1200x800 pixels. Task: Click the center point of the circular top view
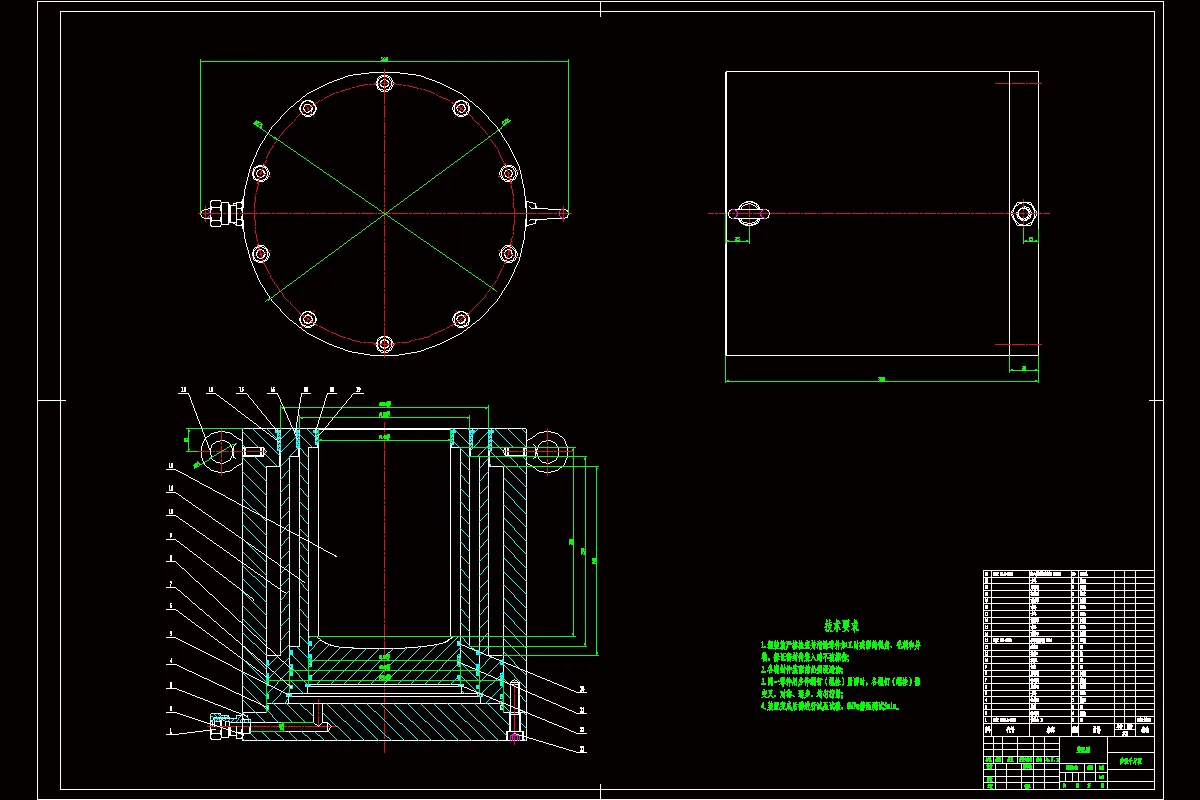(x=384, y=213)
